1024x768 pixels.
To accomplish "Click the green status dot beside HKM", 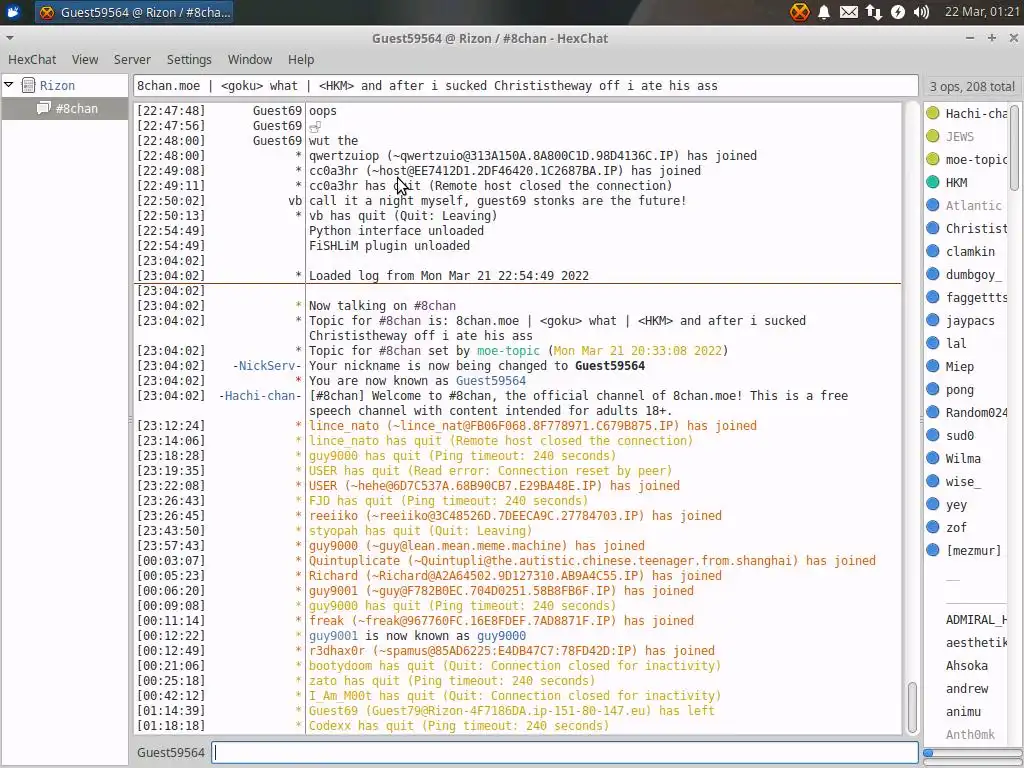I will click(x=933, y=182).
